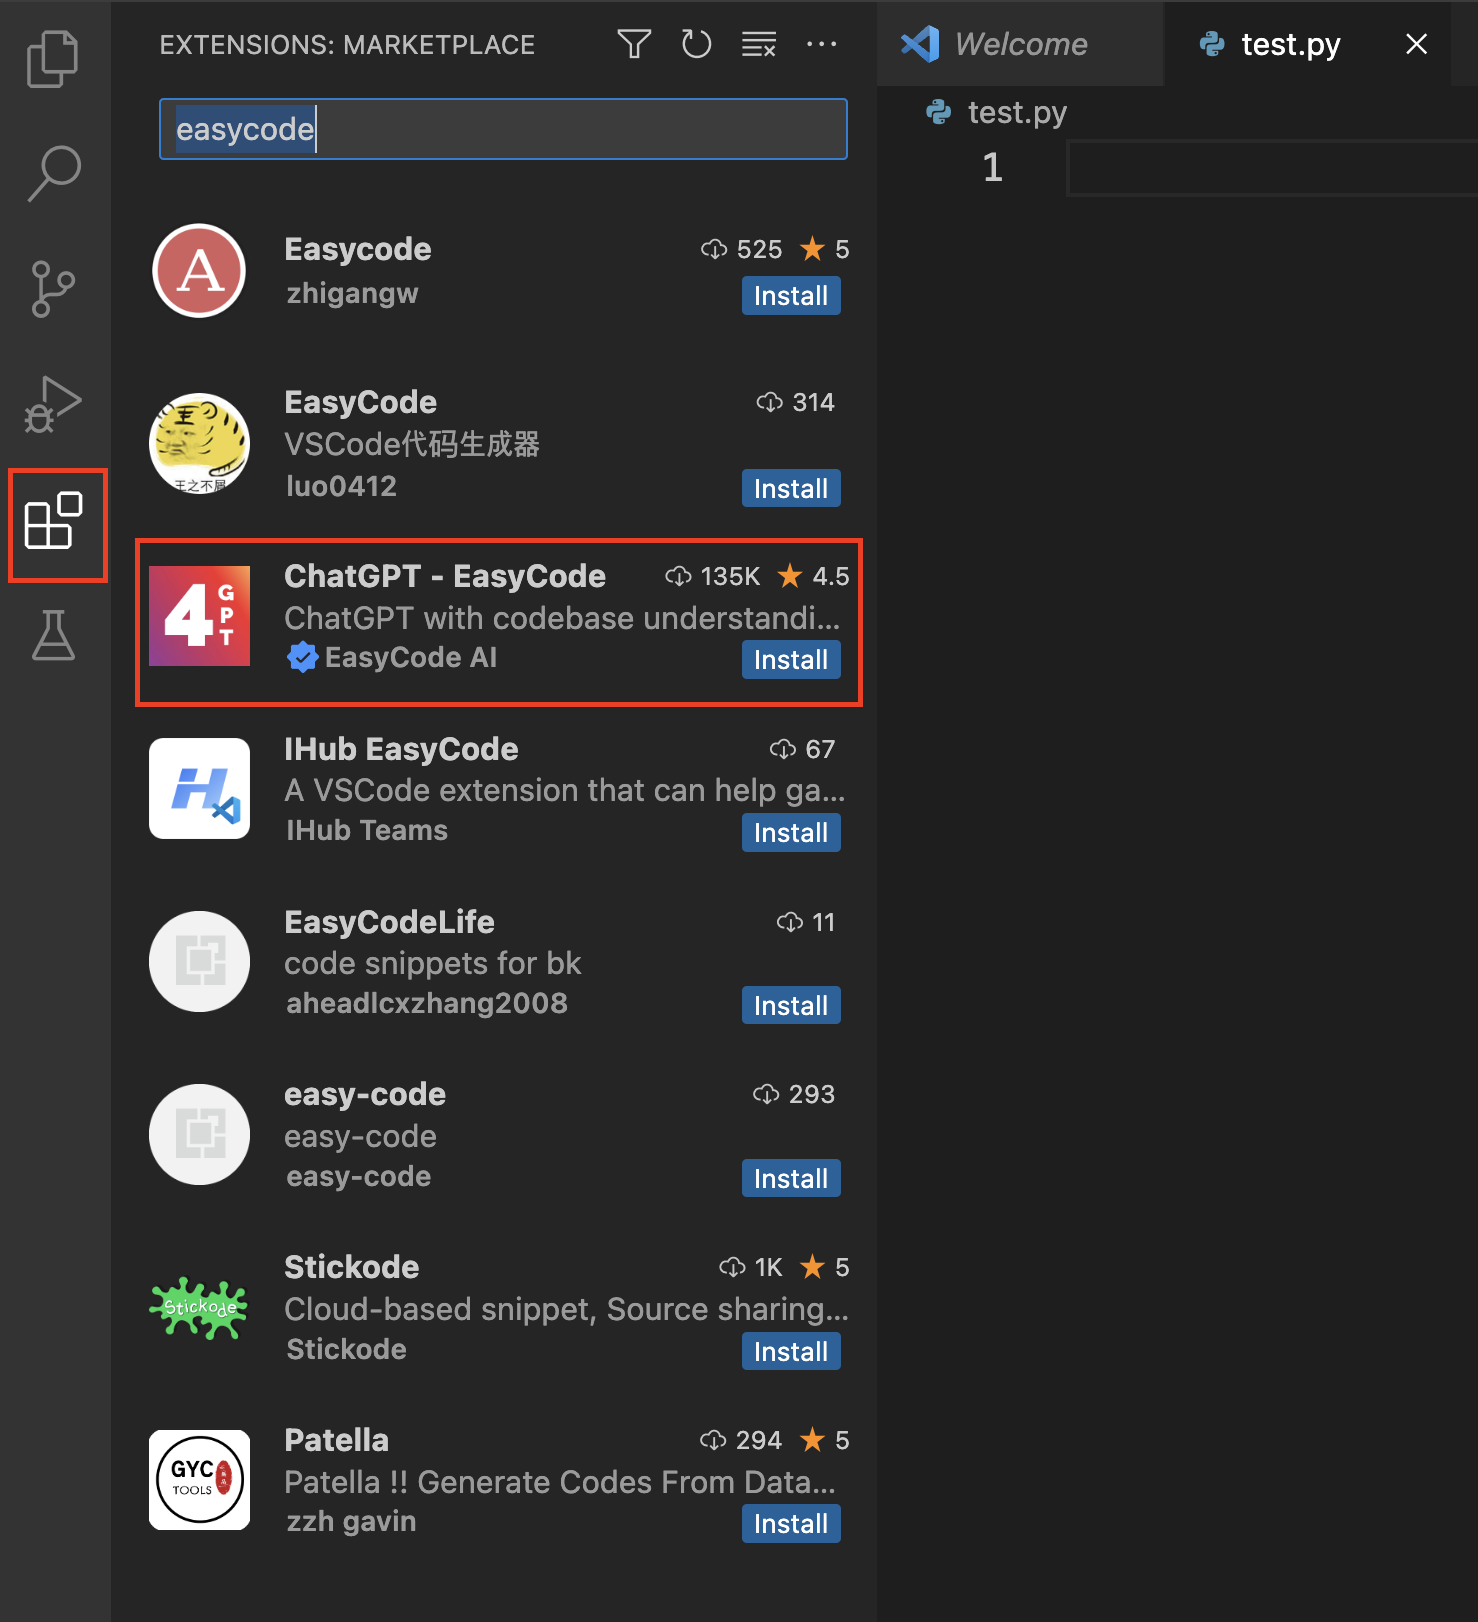Screen dimensions: 1478x1622
Task: Install ChatGPT - EasyCode extension
Action: tap(791, 660)
